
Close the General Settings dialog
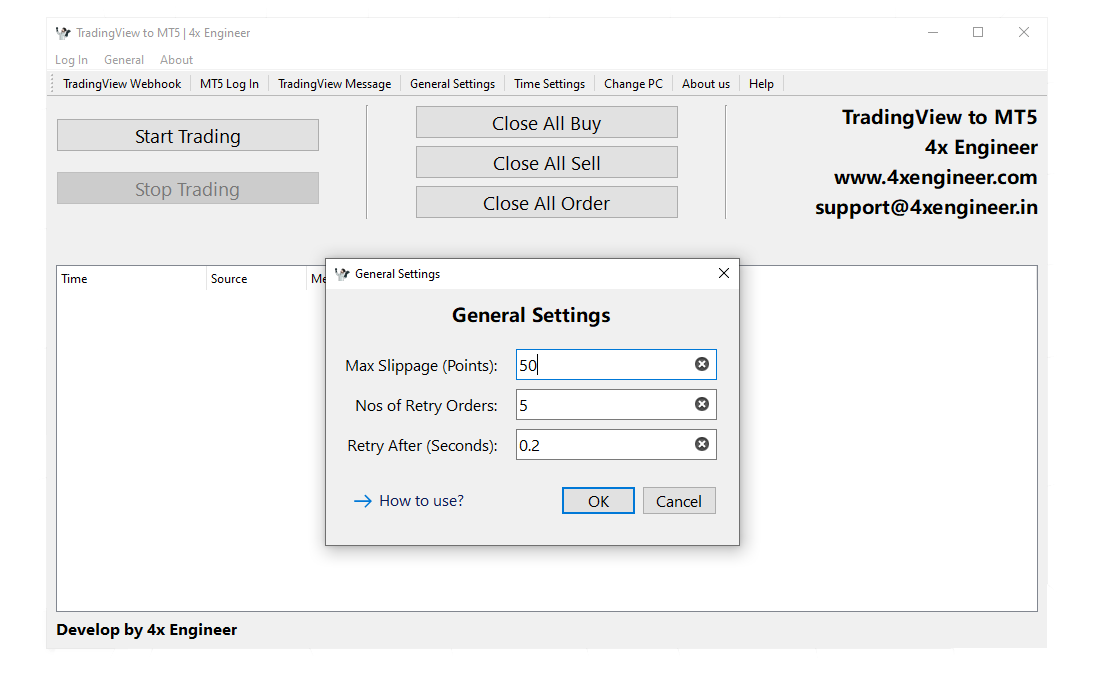click(x=724, y=273)
